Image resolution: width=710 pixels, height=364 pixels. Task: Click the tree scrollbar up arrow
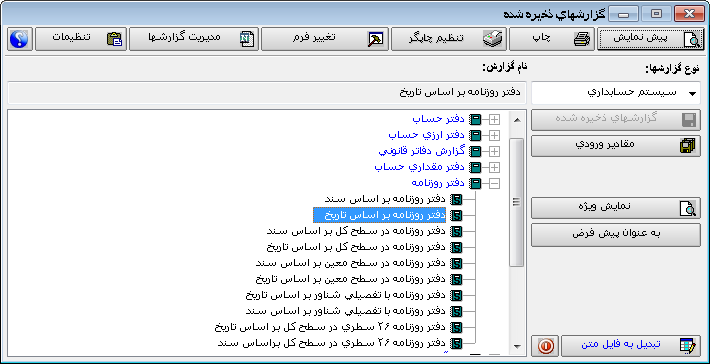click(517, 120)
